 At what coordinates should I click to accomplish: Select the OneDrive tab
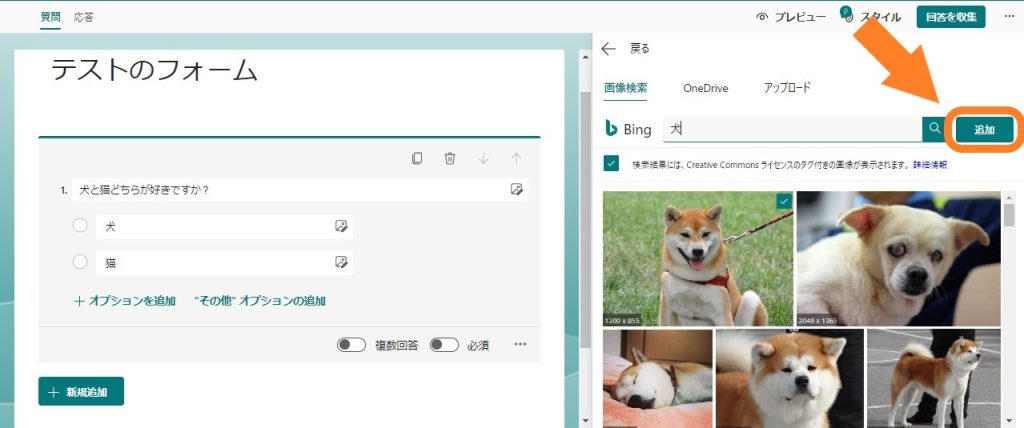pyautogui.click(x=705, y=88)
